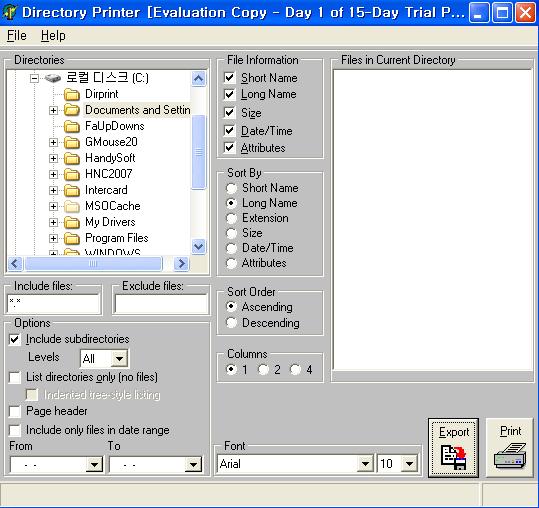
Task: Enable the Page header option
Action: pyautogui.click(x=15, y=411)
